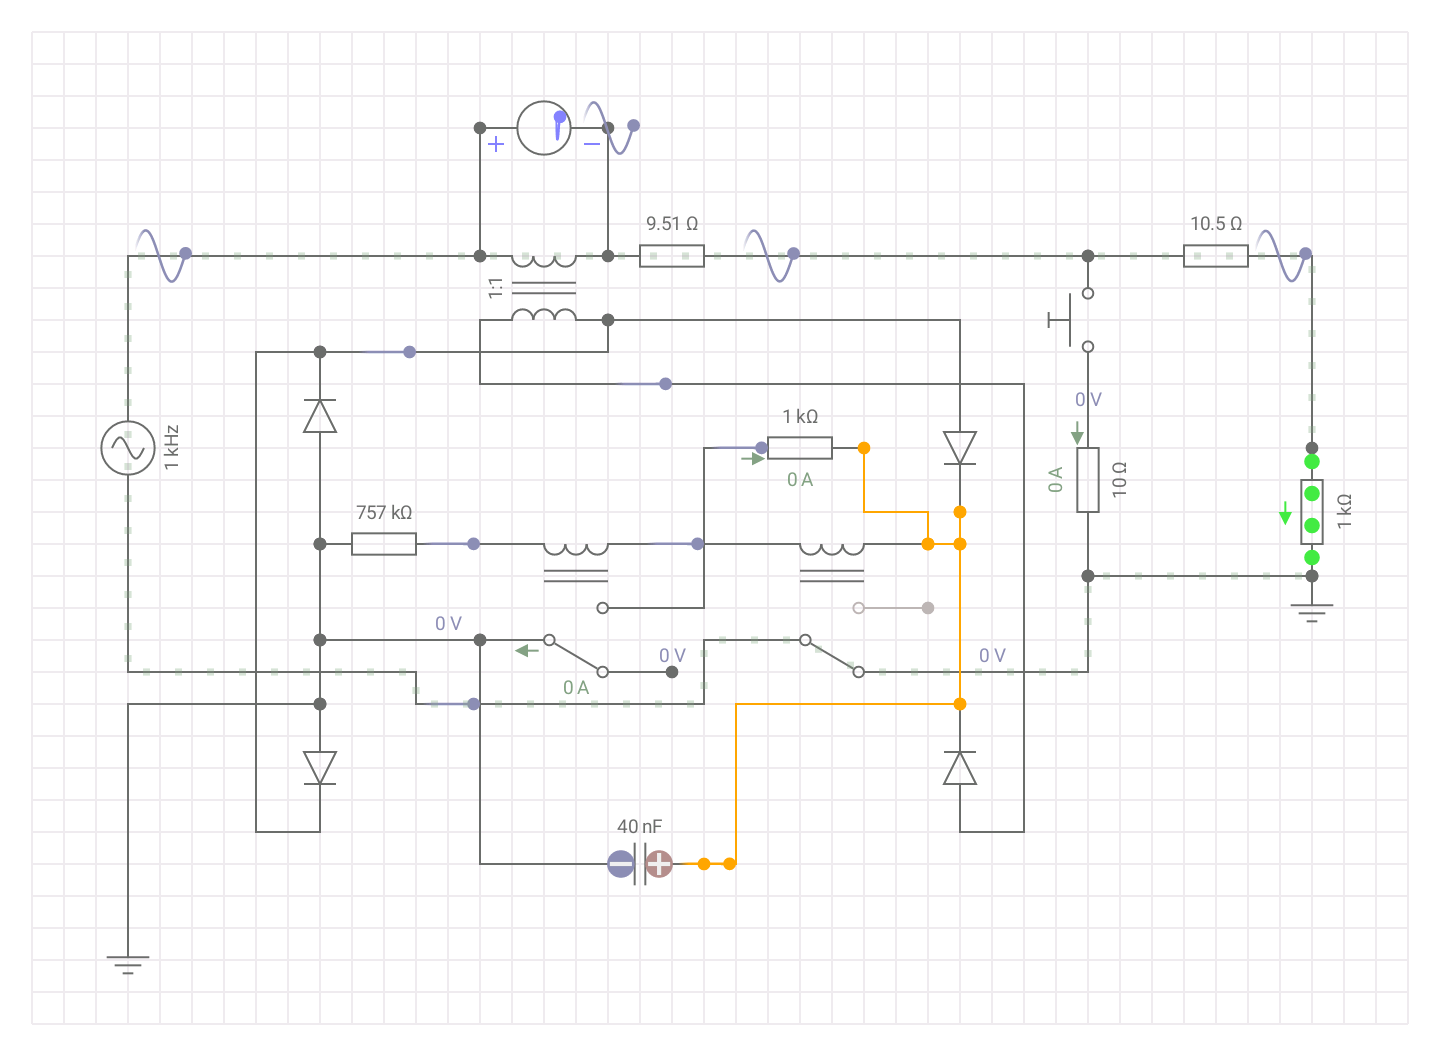Select the 1:1 transformer symbol
Viewport: 1440px width, 1056px height.
tap(543, 287)
